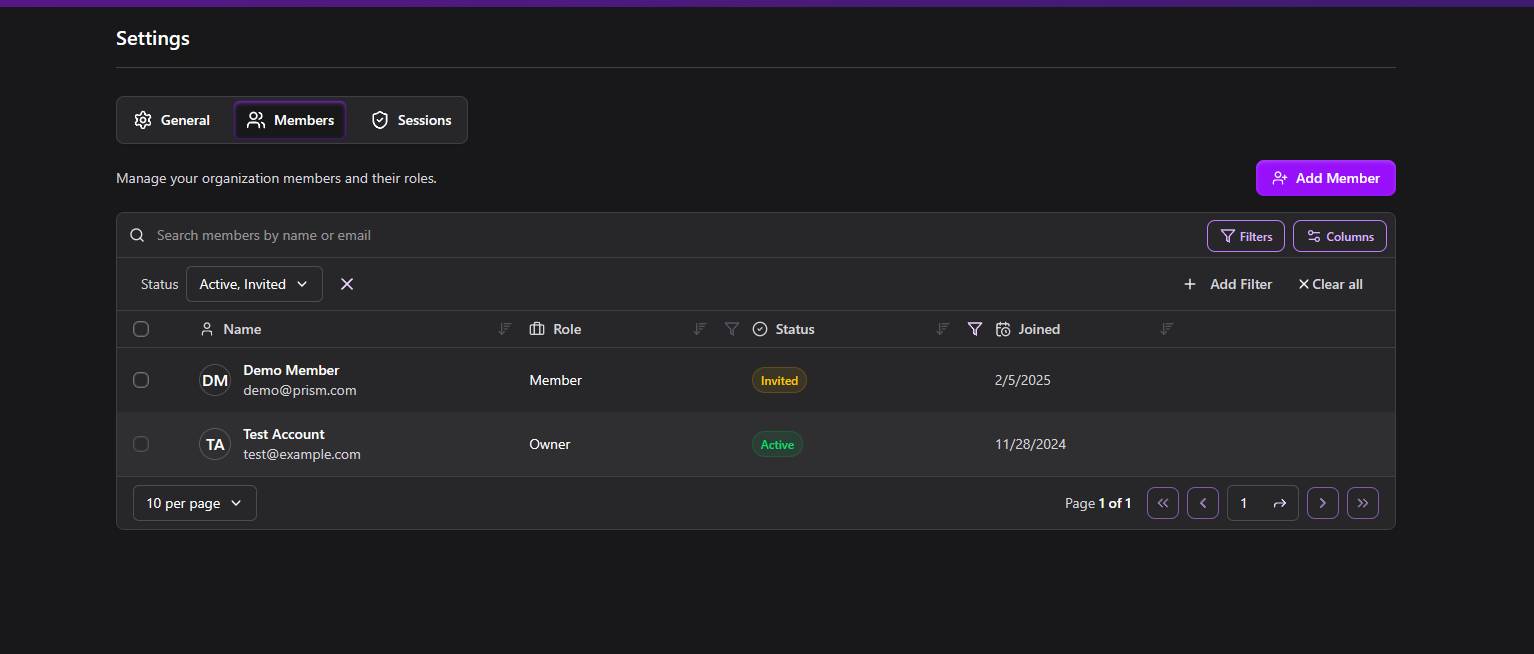Click the remove icon on the Status filter chip

pyautogui.click(x=347, y=284)
